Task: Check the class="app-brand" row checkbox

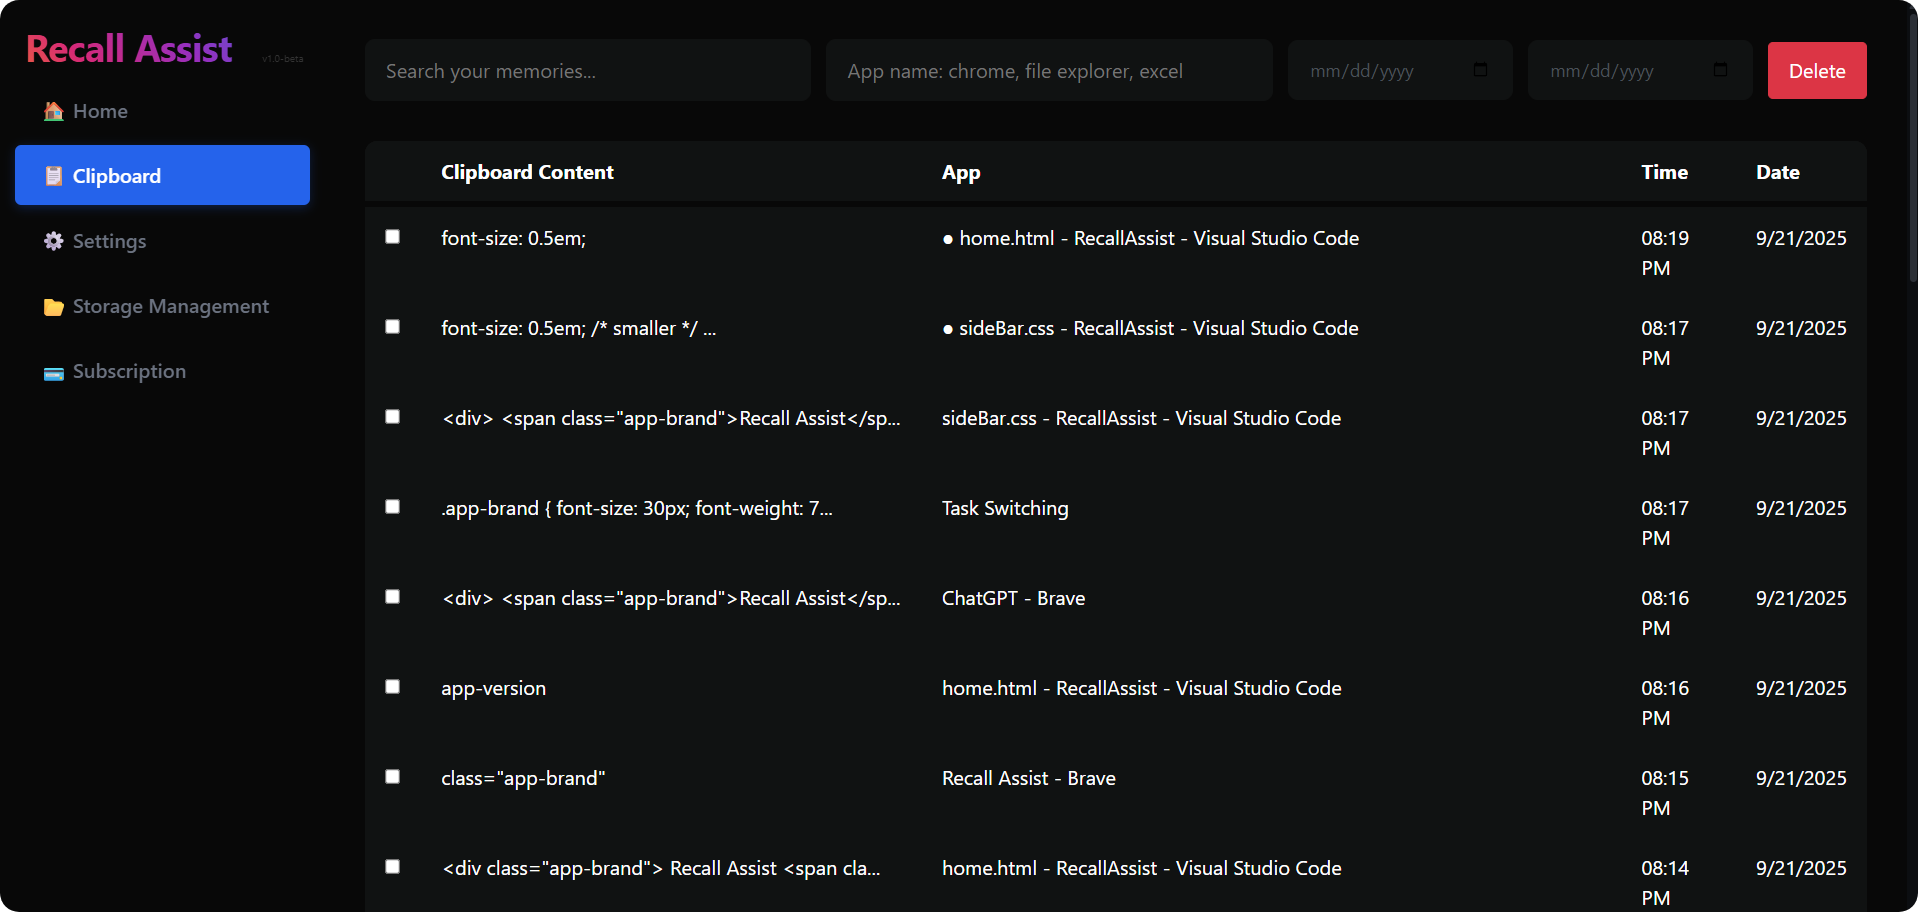Action: pyautogui.click(x=392, y=776)
